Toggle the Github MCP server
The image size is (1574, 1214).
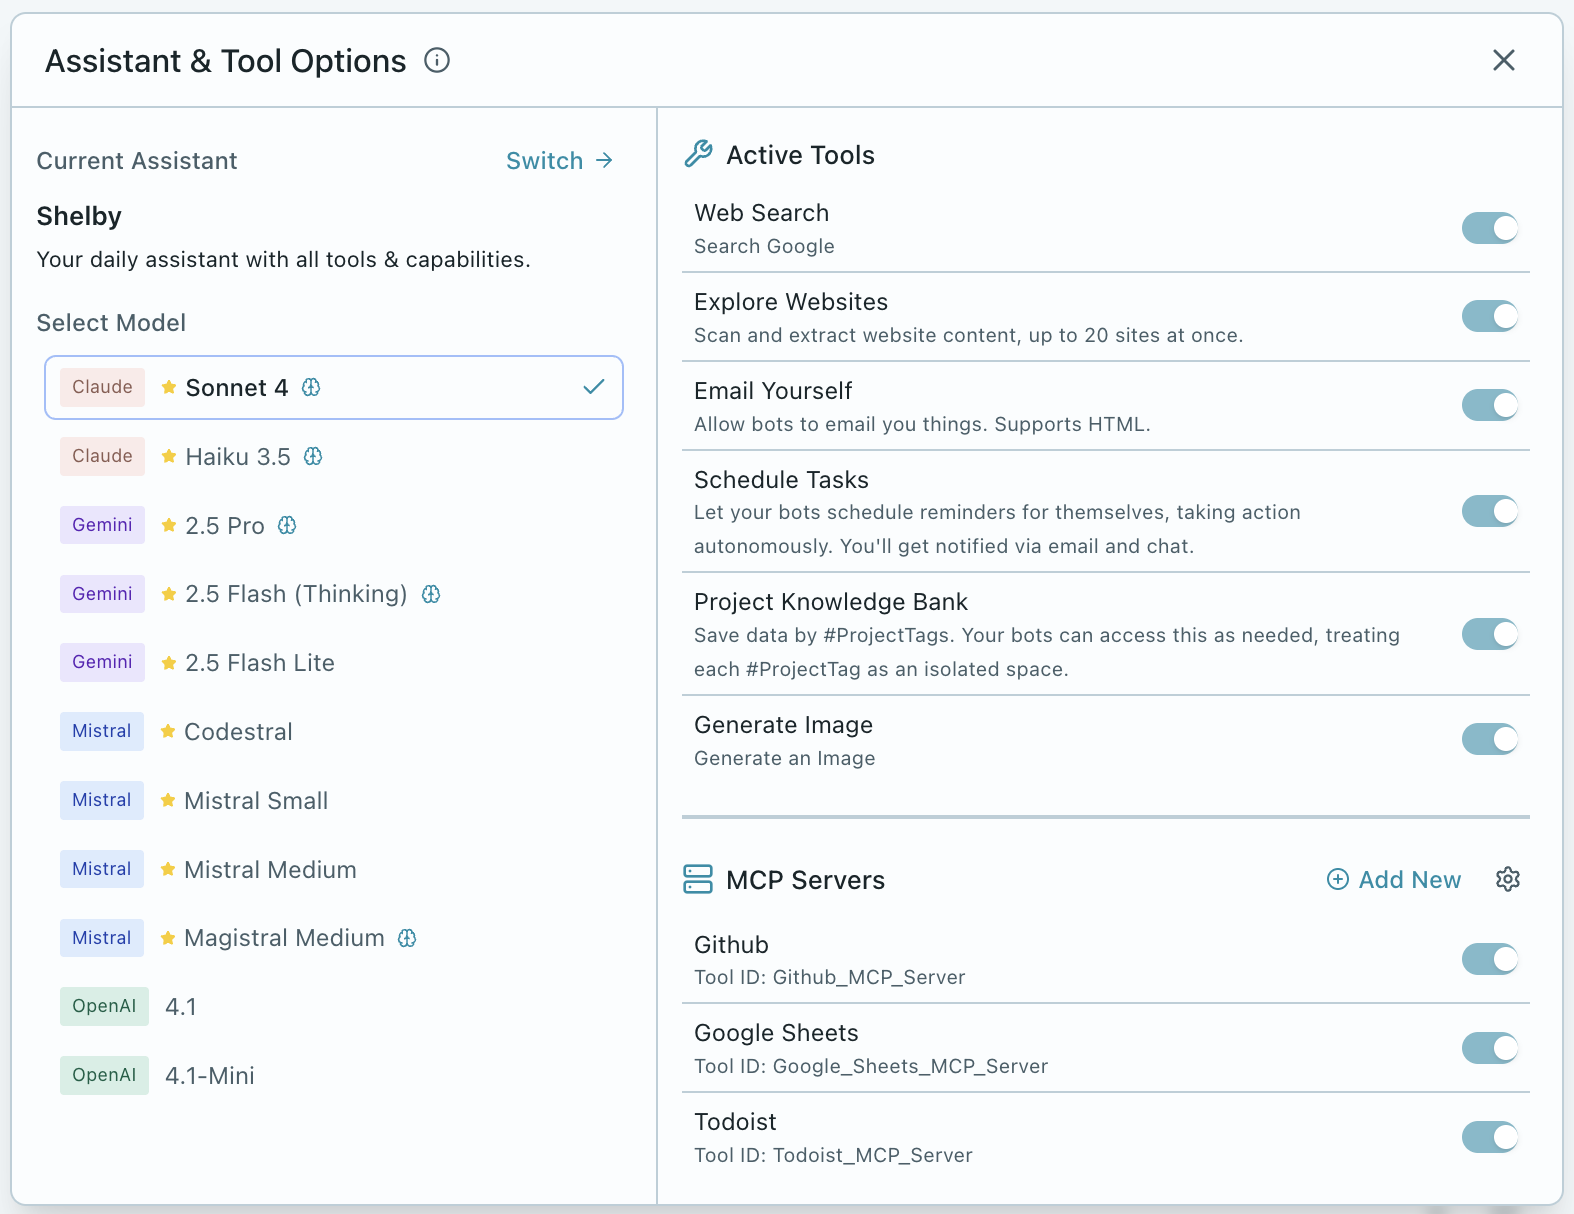(1490, 959)
